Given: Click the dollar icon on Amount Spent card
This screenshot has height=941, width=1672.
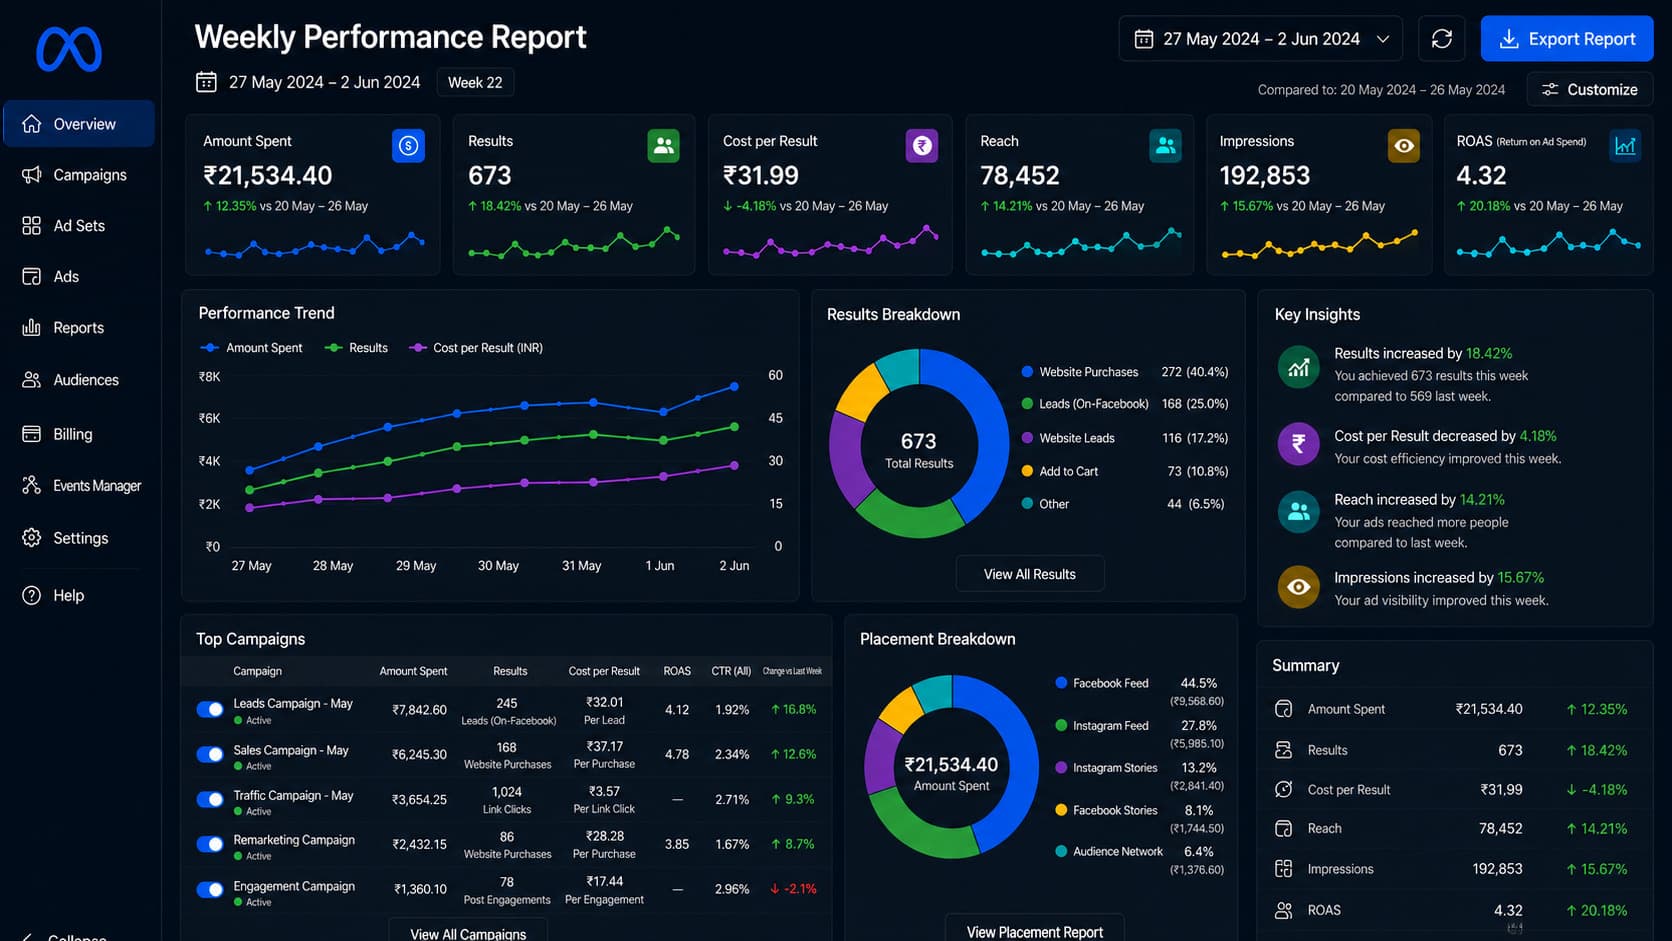Looking at the screenshot, I should 408,146.
